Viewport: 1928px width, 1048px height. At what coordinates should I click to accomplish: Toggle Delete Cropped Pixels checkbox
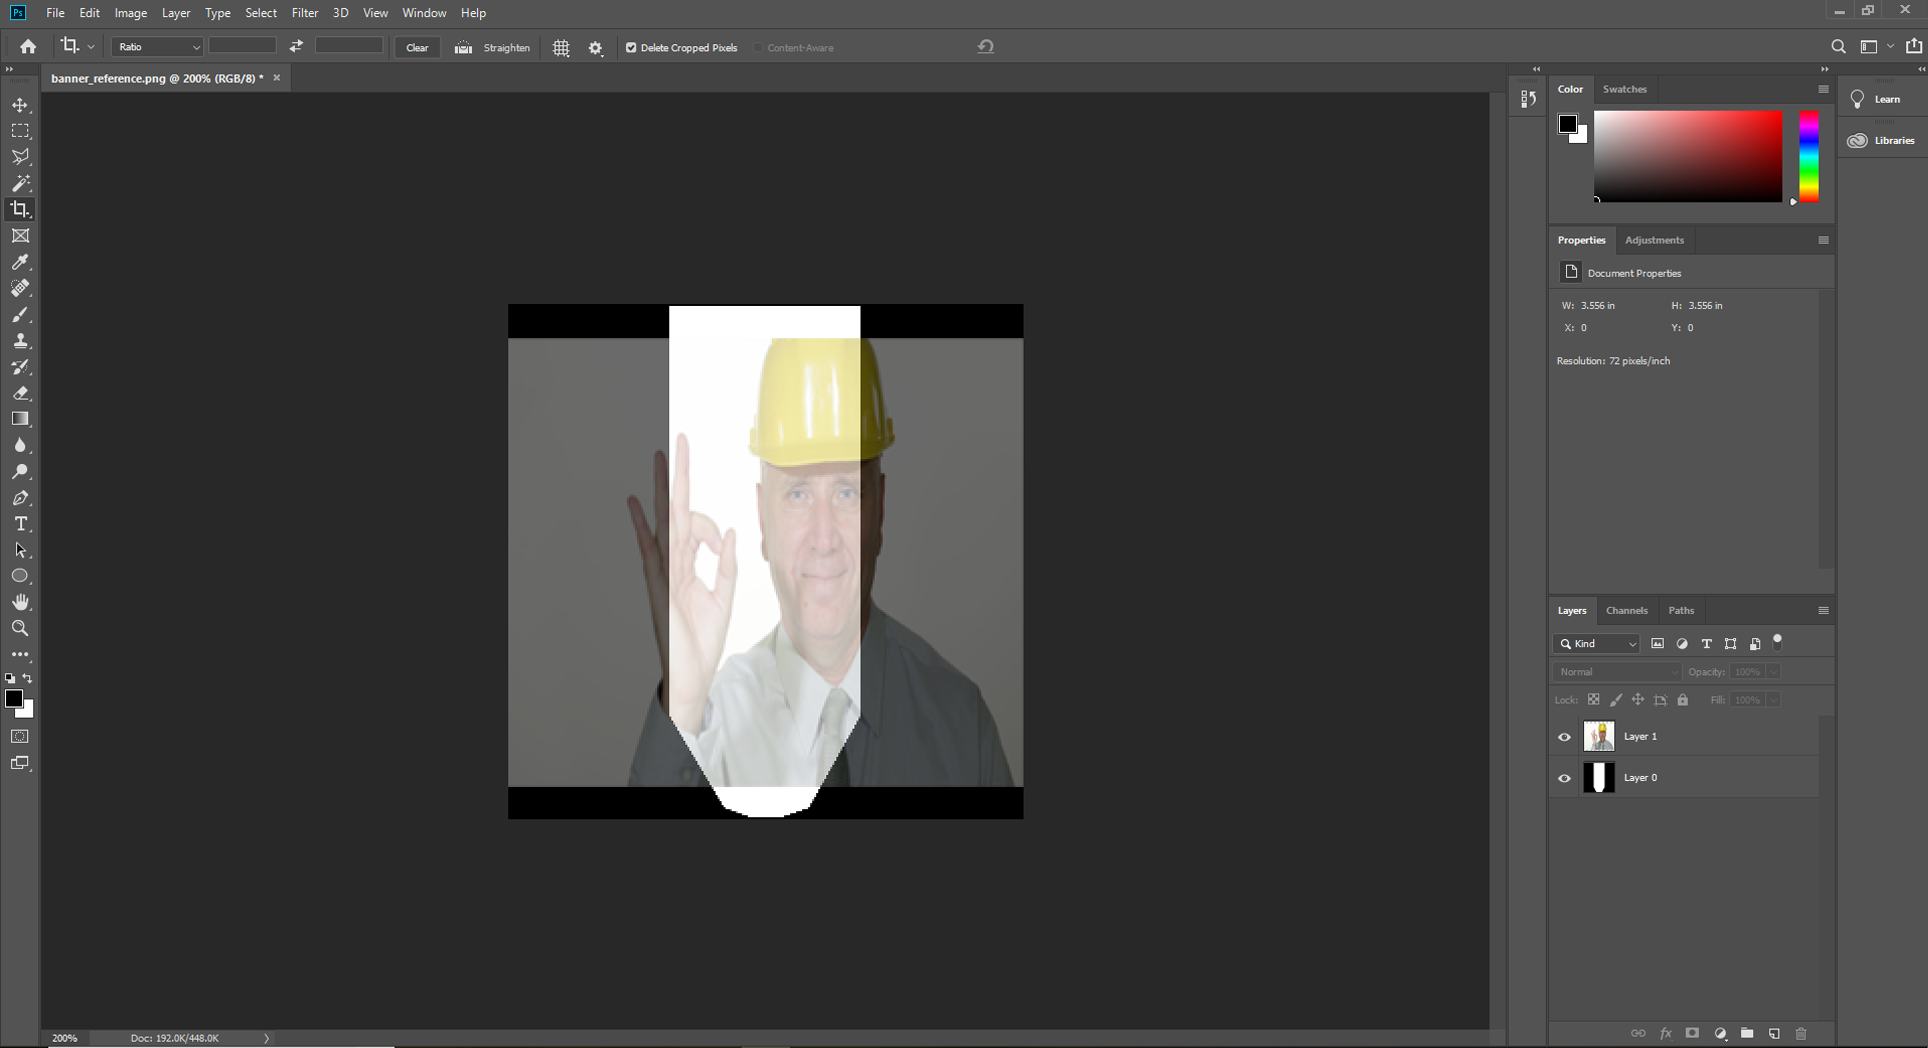pos(631,47)
